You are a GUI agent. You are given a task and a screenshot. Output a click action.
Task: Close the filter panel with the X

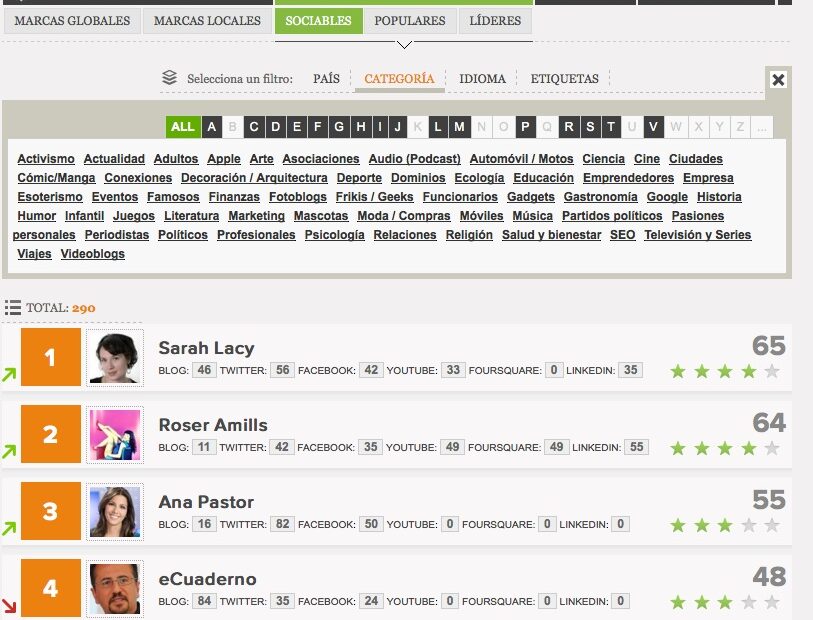point(778,80)
